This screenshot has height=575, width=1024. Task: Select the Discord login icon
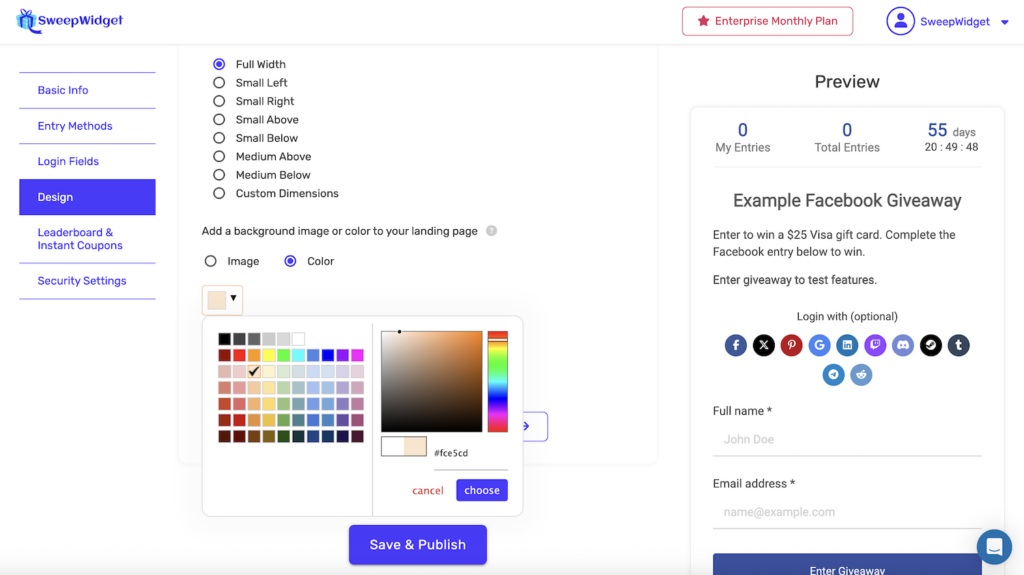903,346
